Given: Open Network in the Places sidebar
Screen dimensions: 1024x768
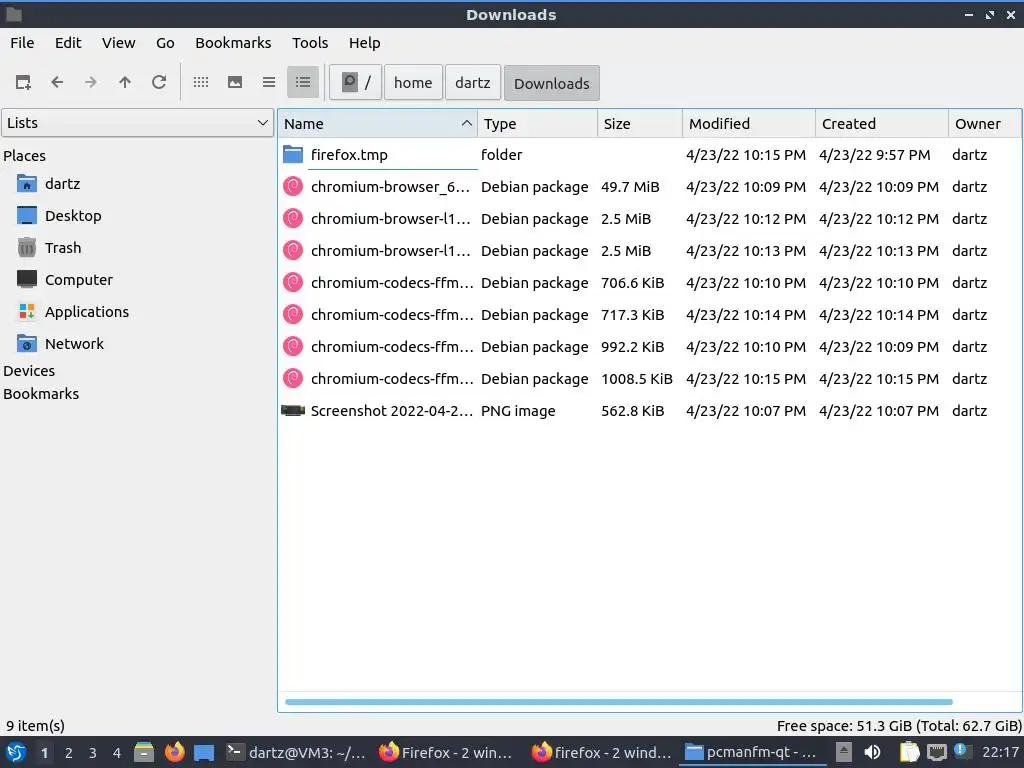Looking at the screenshot, I should [74, 344].
